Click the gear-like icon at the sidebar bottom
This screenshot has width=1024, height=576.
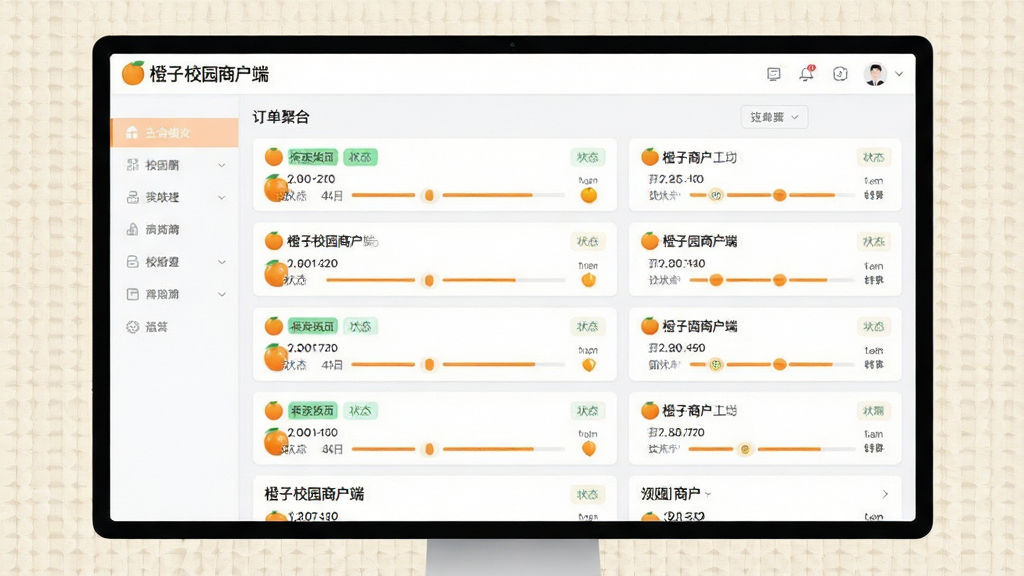133,327
